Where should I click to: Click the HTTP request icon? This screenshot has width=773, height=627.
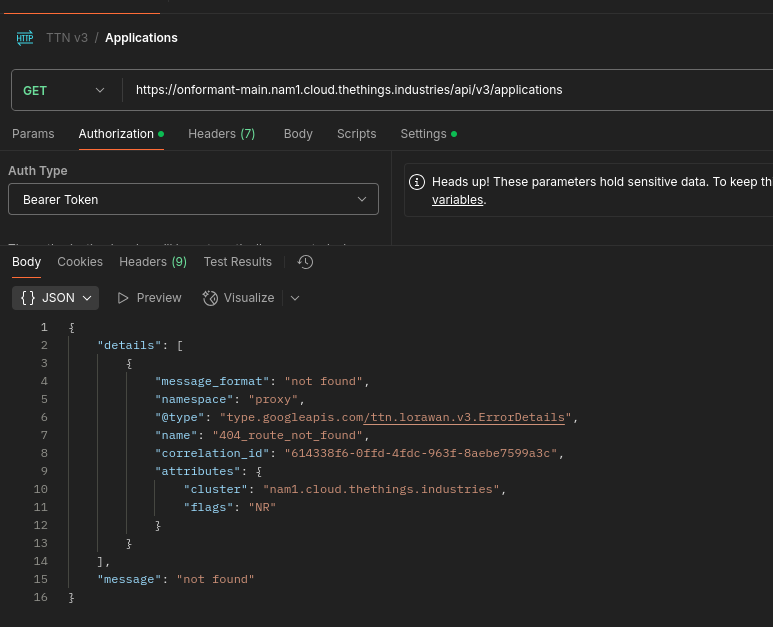pyautogui.click(x=25, y=38)
